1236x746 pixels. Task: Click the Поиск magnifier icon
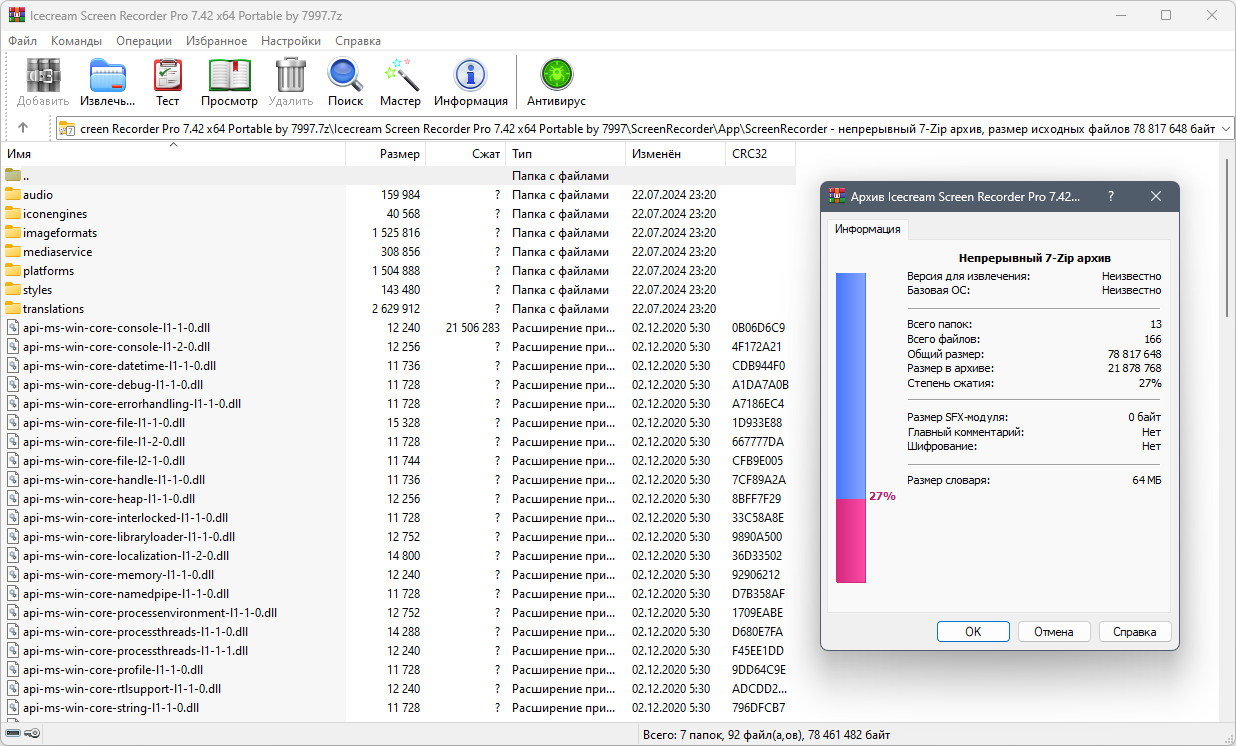click(x=345, y=76)
